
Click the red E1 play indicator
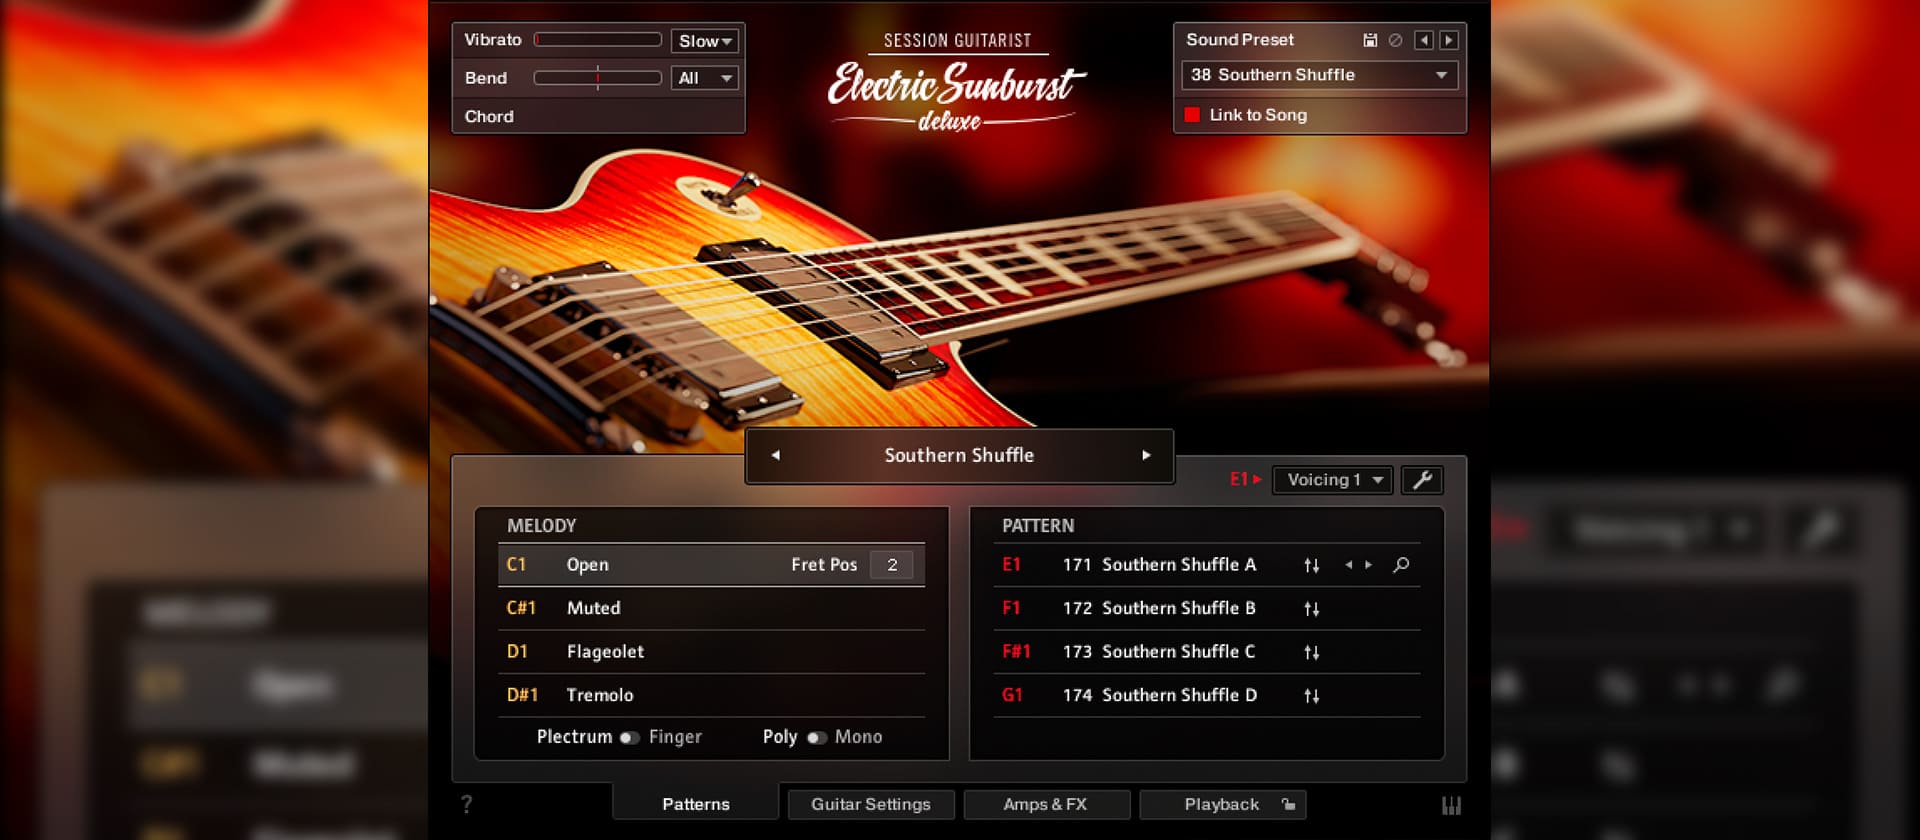(x=1245, y=479)
